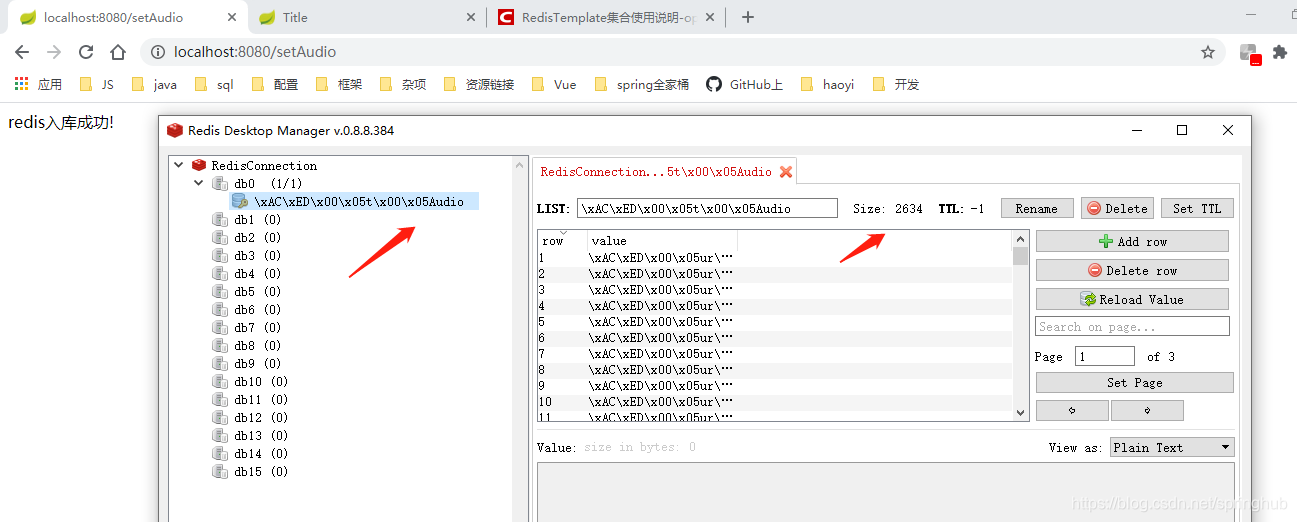
Task: Select row 5 in the value table
Action: [775, 322]
